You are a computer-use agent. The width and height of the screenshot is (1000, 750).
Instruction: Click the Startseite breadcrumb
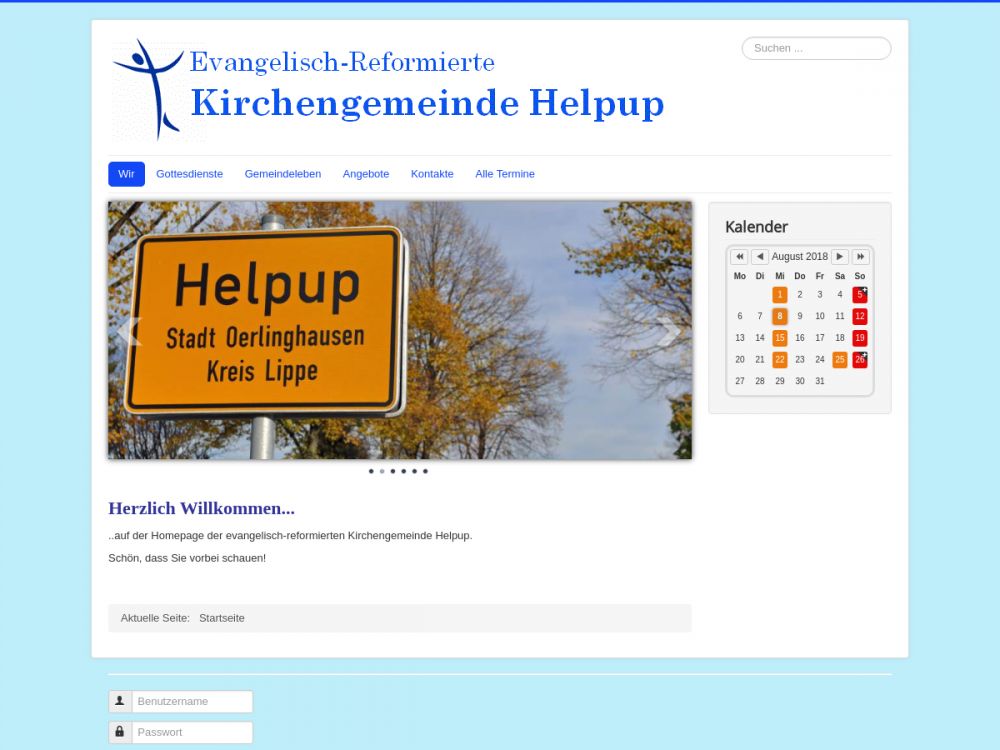tap(222, 618)
